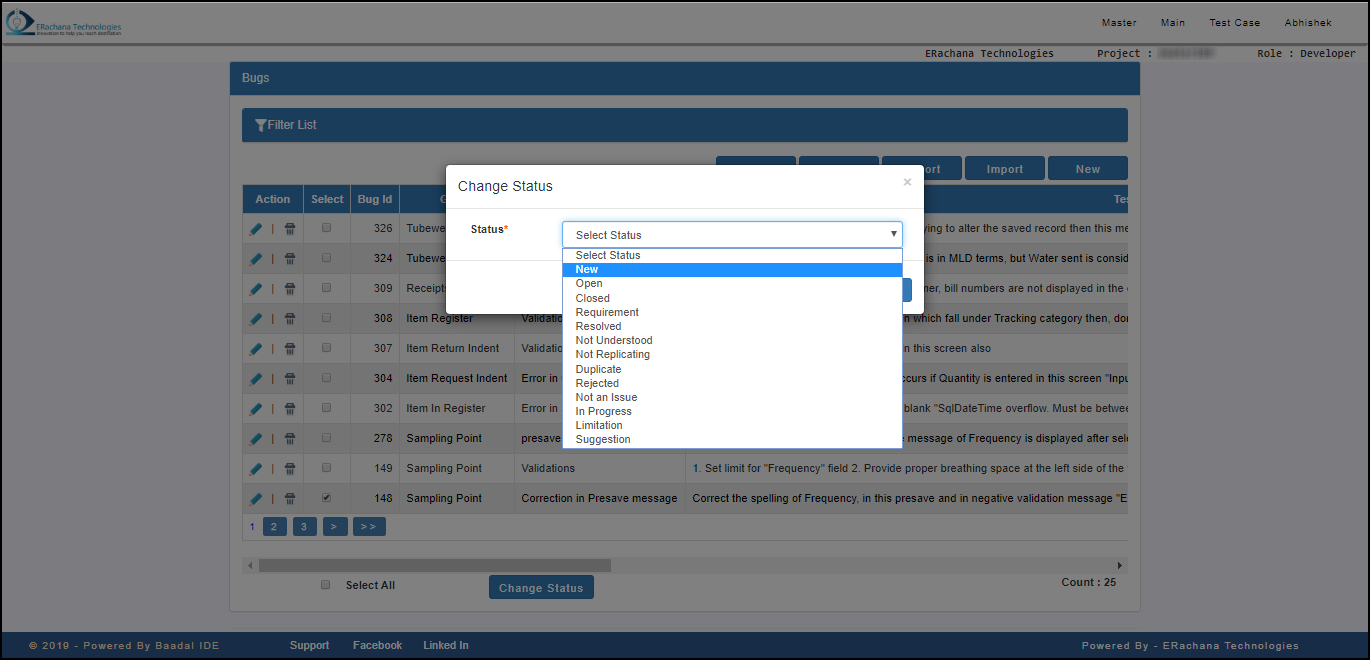The image size is (1370, 660).
Task: Edit bug 308 with pencil icon
Action: [256, 319]
